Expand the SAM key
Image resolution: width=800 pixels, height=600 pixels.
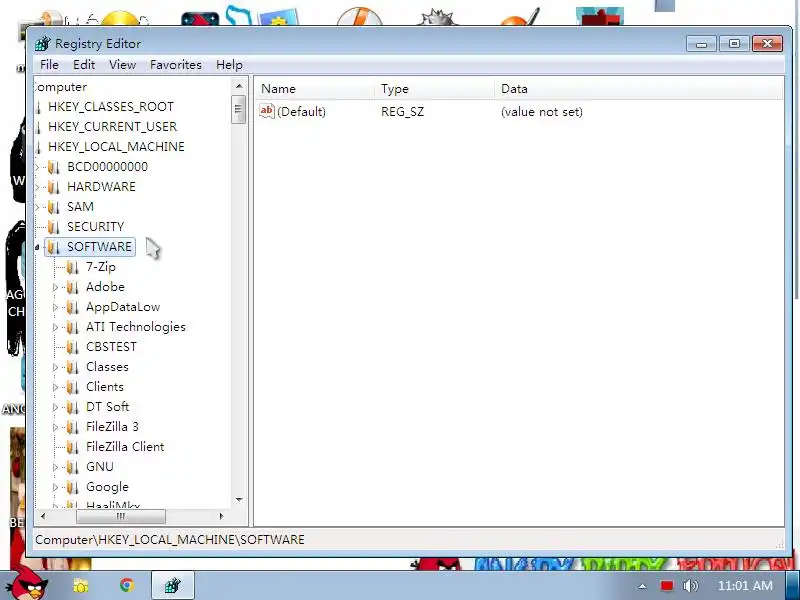pyautogui.click(x=37, y=207)
